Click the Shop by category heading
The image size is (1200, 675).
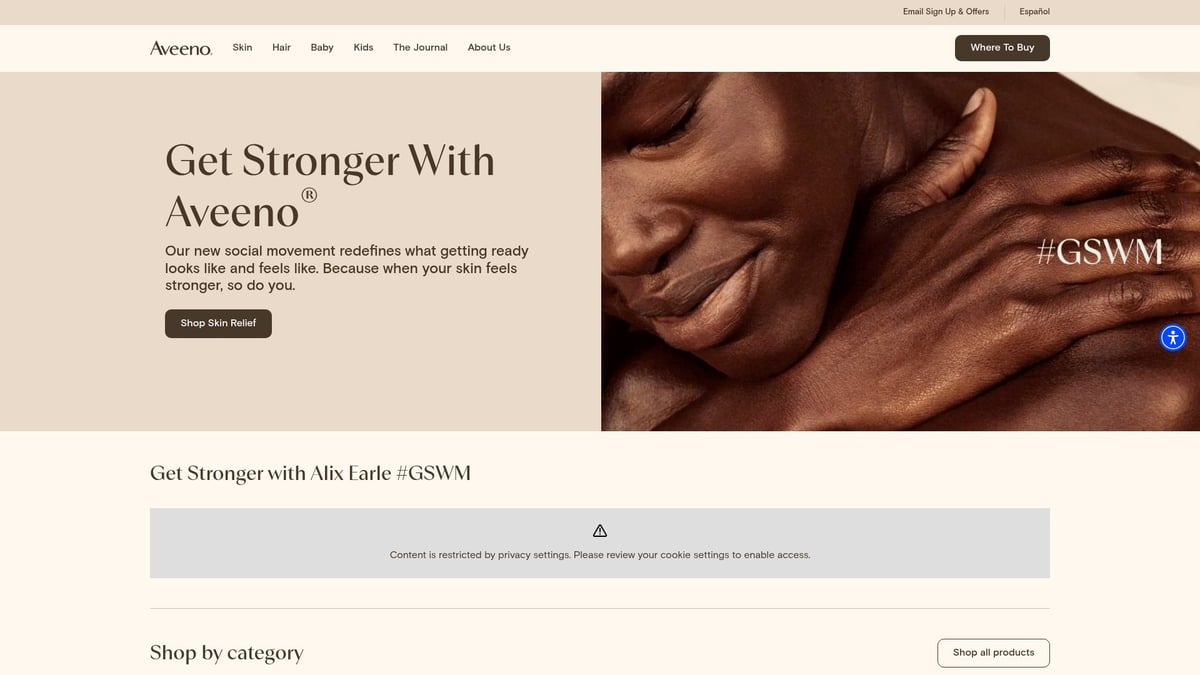tap(226, 653)
